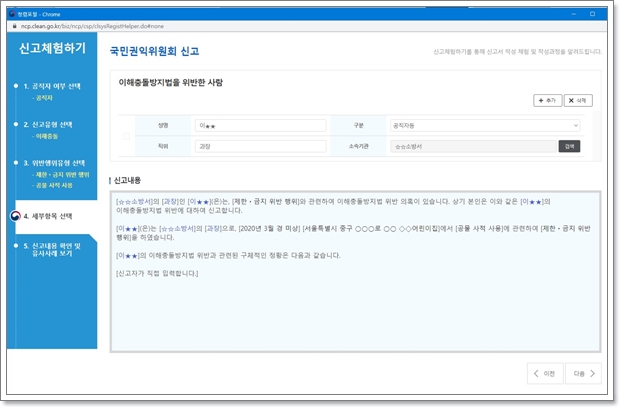
Task: Go to previous step with 이전 button
Action: (x=545, y=373)
